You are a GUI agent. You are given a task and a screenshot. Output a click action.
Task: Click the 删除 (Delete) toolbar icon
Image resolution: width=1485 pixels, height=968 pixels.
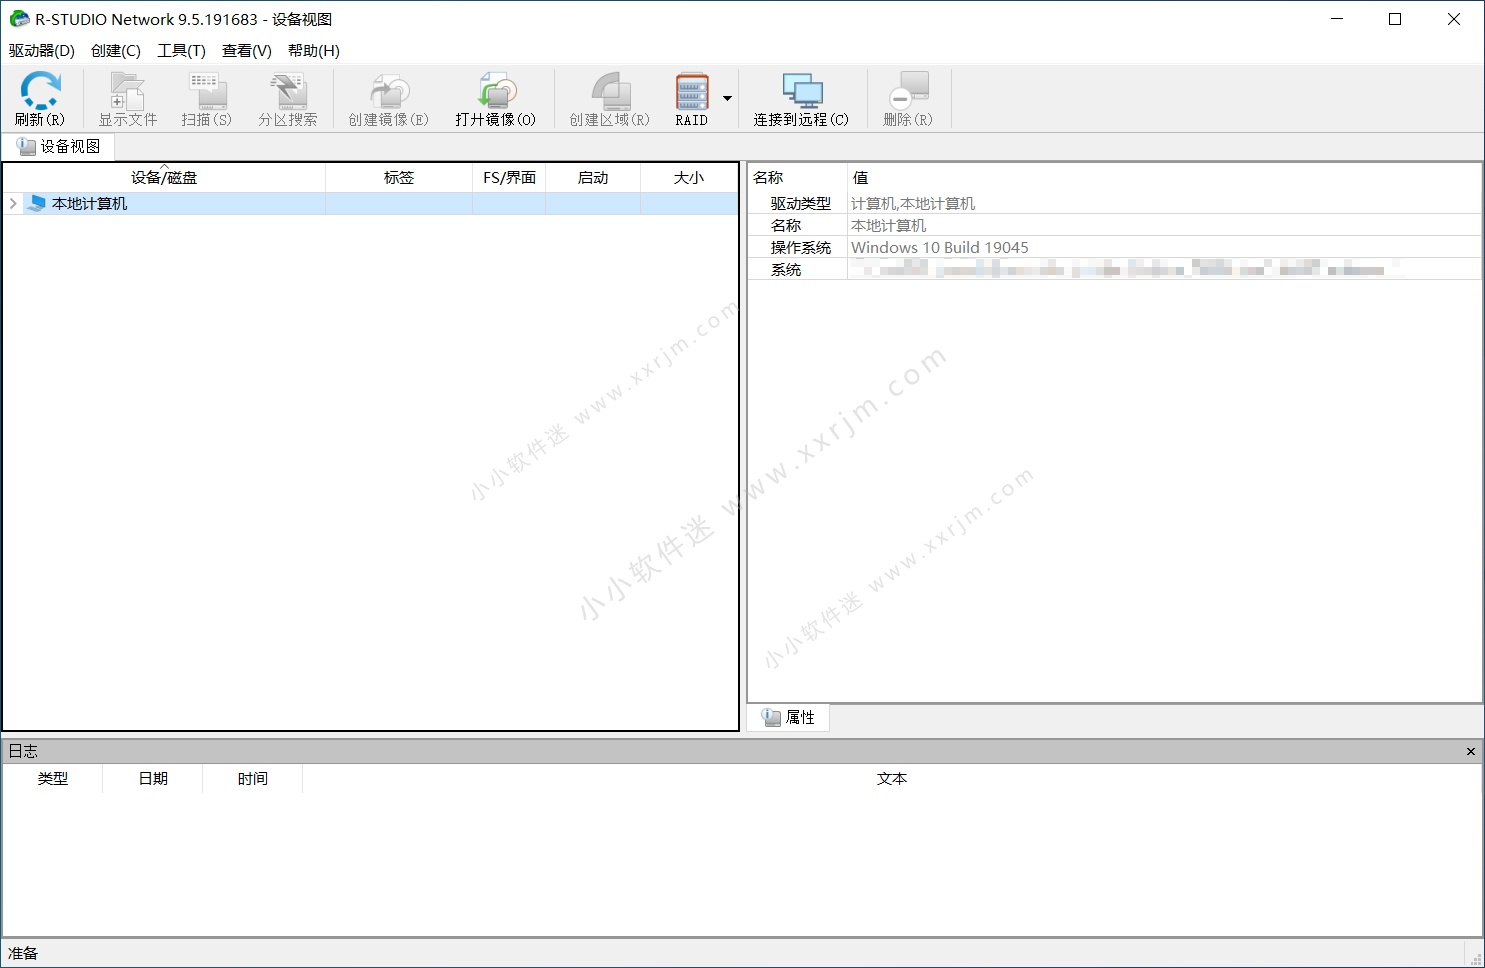(906, 97)
